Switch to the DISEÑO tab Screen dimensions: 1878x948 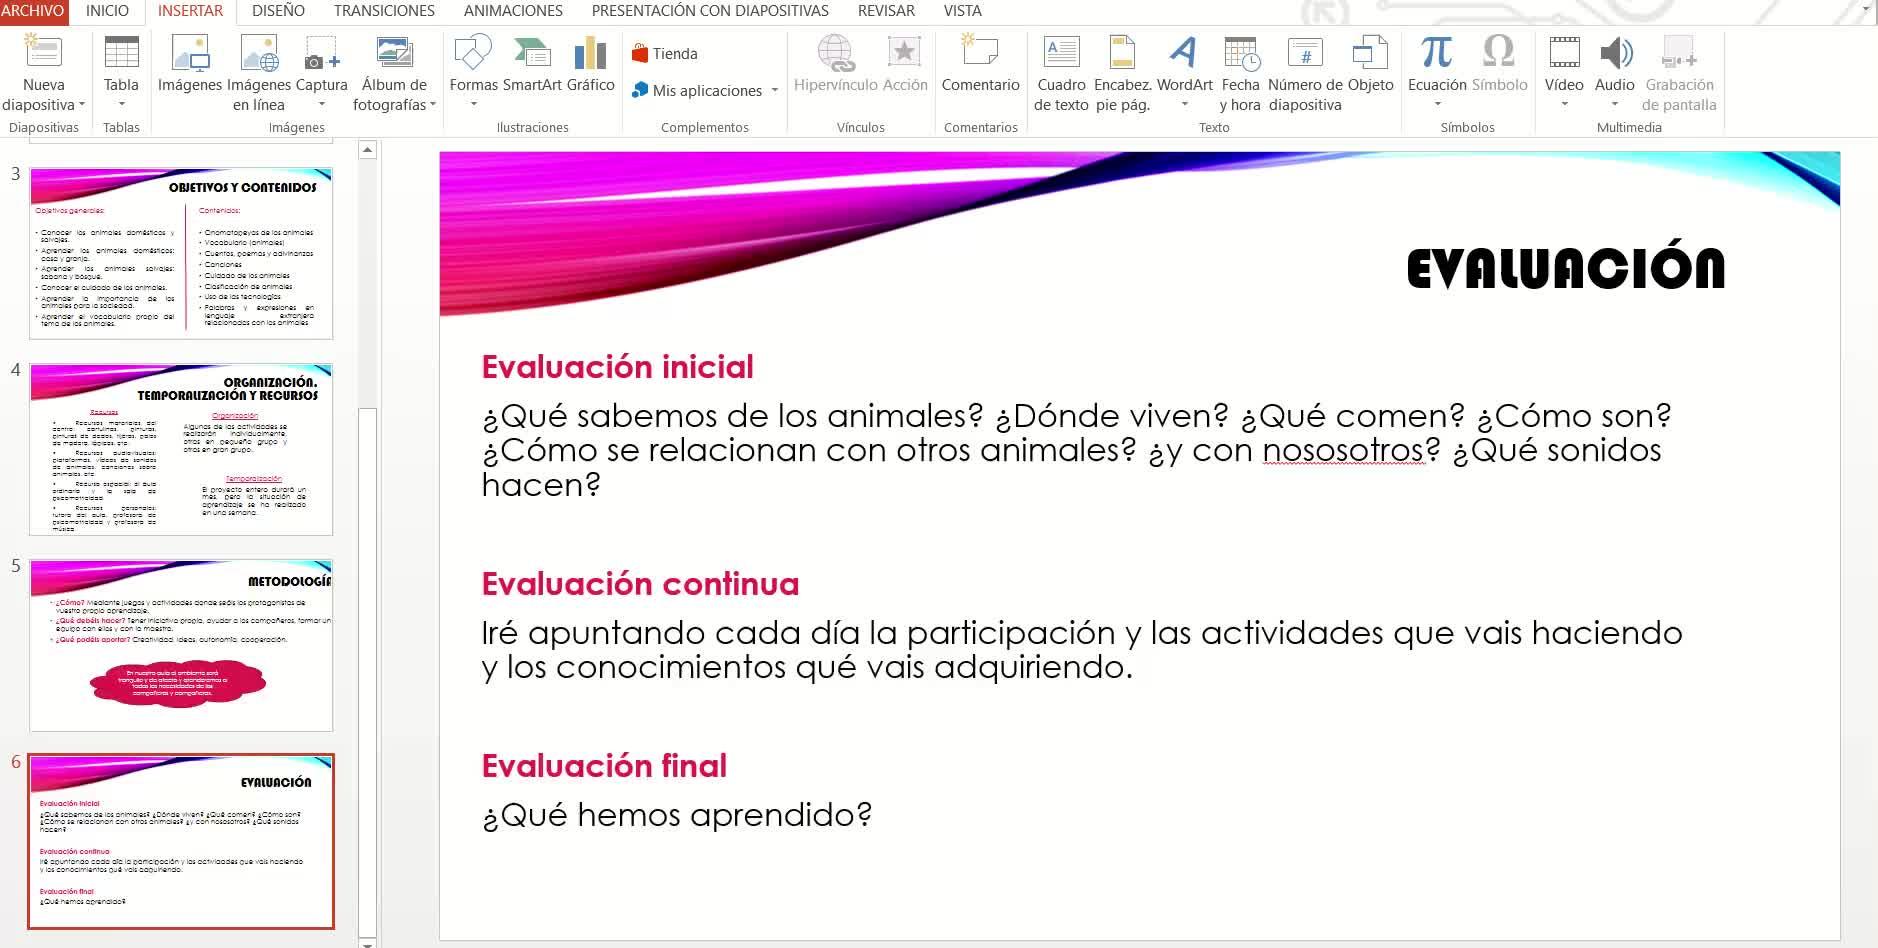coord(278,11)
